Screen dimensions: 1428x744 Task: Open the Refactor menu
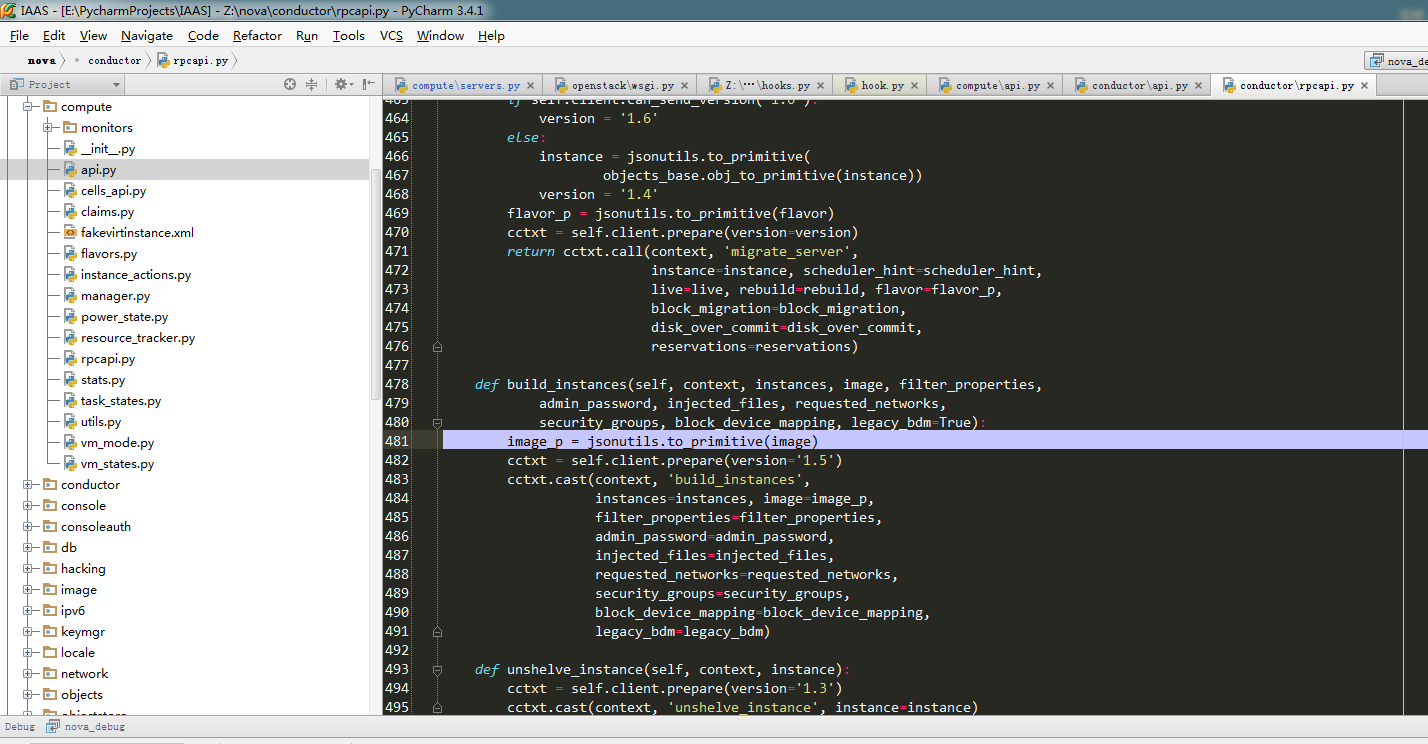pyautogui.click(x=257, y=35)
